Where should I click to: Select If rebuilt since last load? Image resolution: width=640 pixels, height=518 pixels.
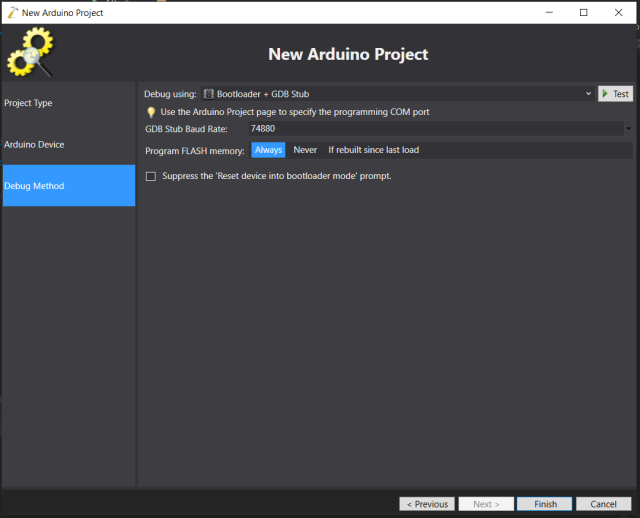[373, 150]
